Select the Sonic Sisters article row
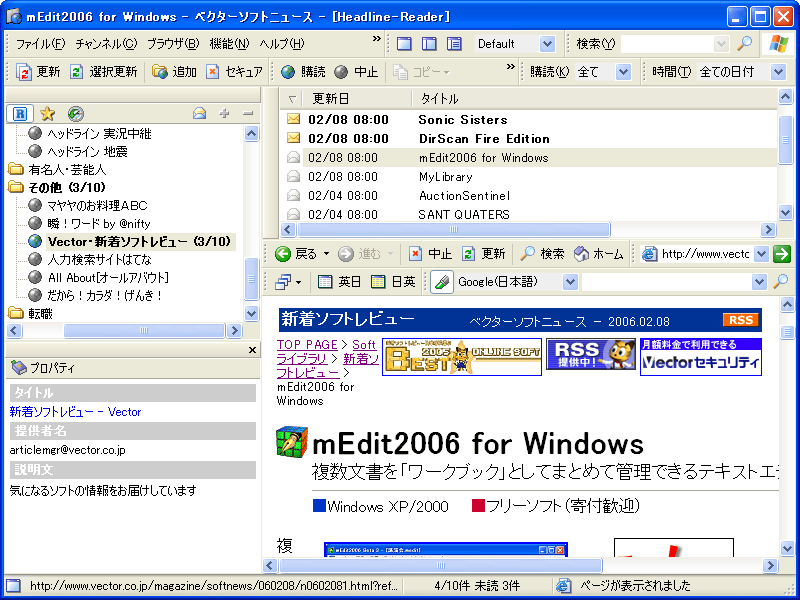The image size is (800, 600). 528,119
